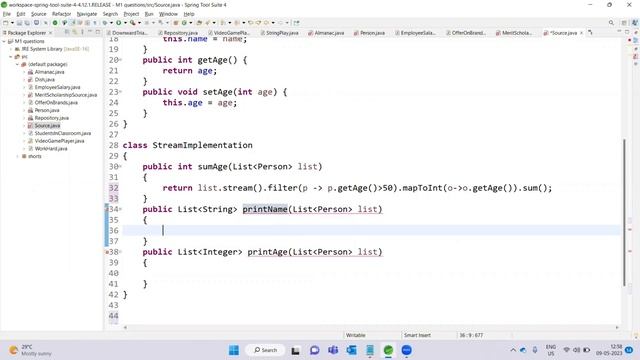Viewport: 640px width, 360px height.
Task: Click the Open Type toolbar icon
Action: pyautogui.click(x=199, y=23)
